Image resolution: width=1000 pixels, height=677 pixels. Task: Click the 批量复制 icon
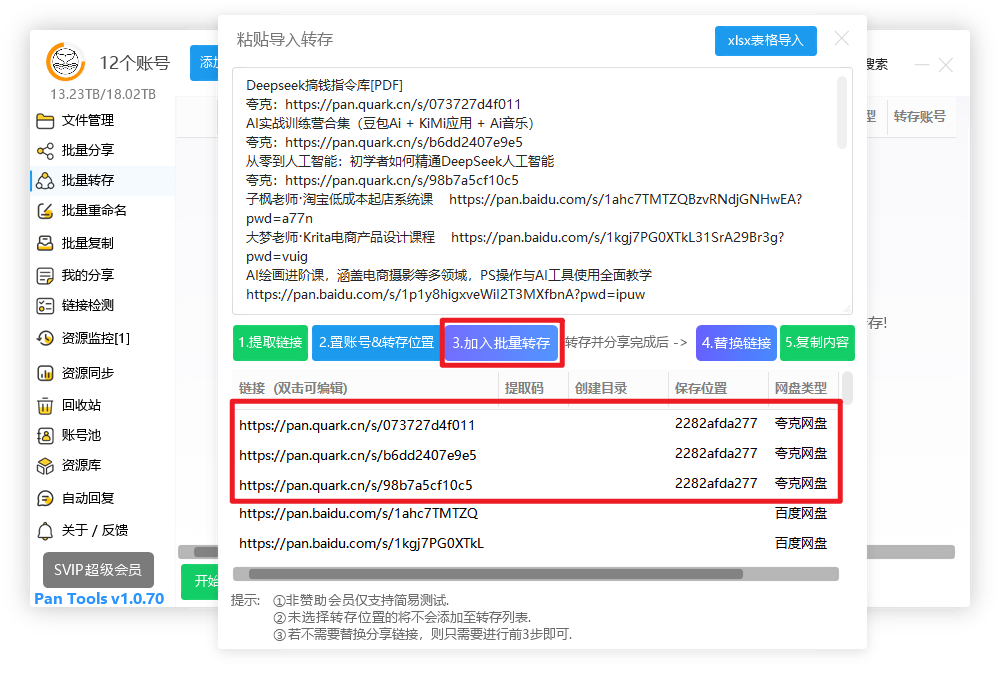tap(45, 243)
